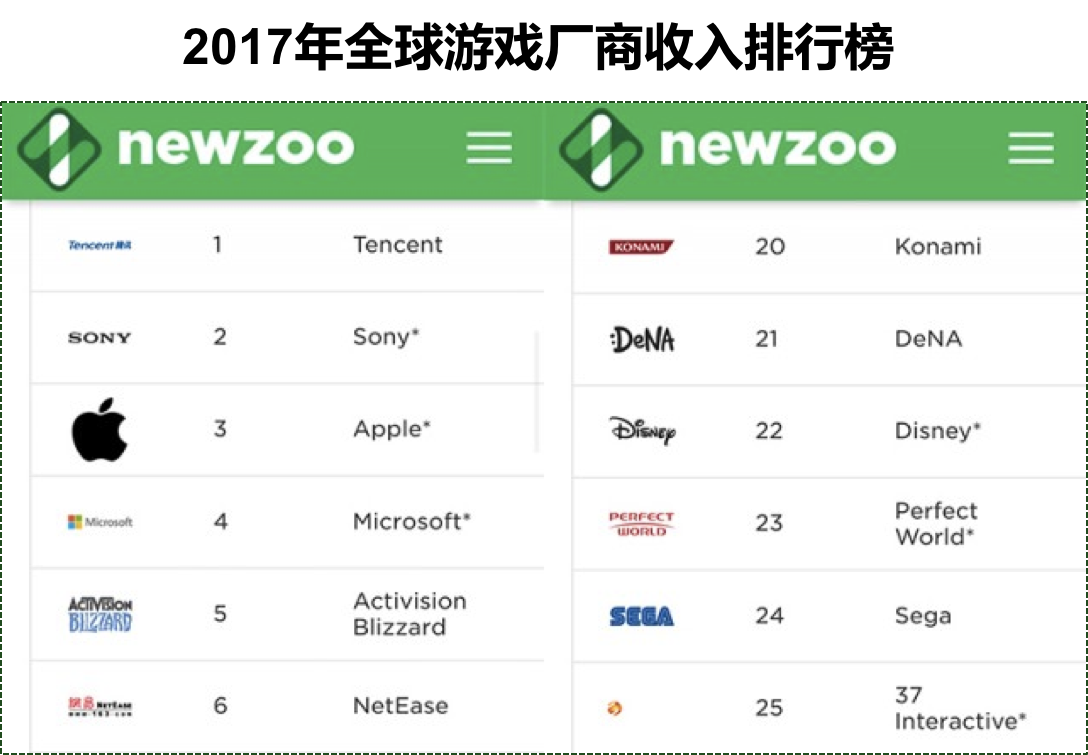
Task: Click the Tencent logo in rank 1
Action: (100, 245)
